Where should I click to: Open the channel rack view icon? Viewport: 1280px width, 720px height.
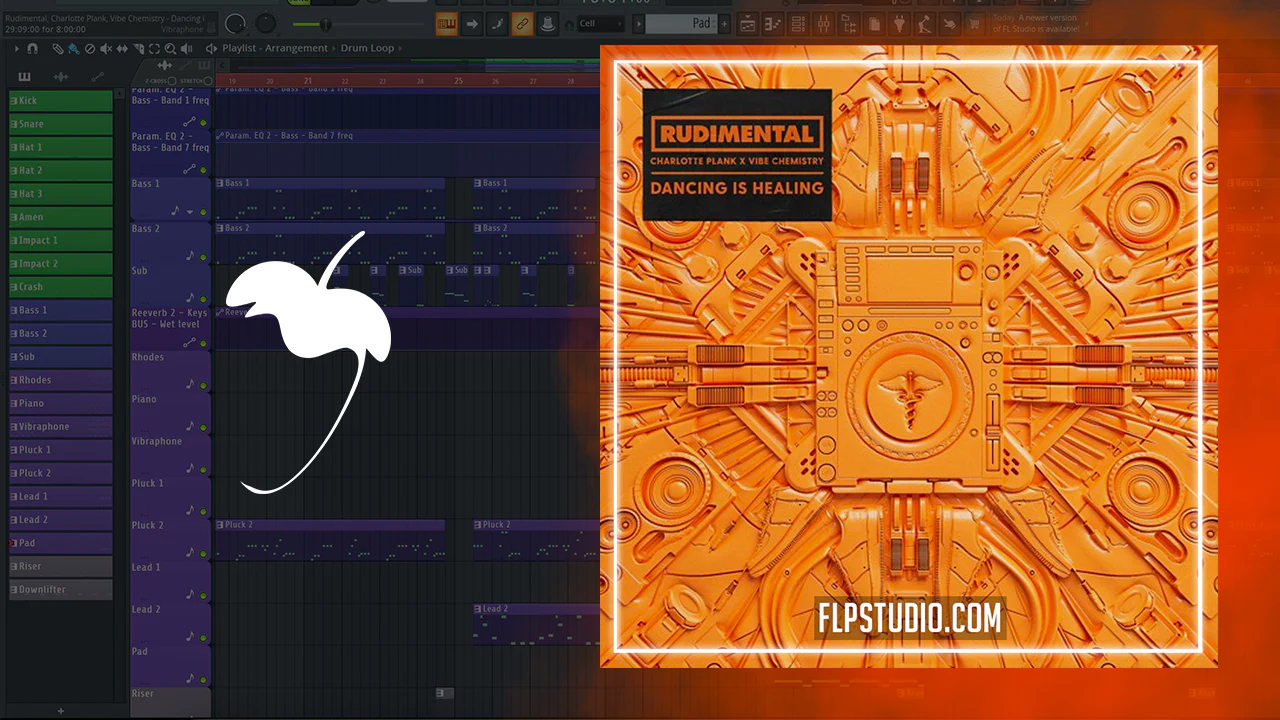pyautogui.click(x=799, y=24)
